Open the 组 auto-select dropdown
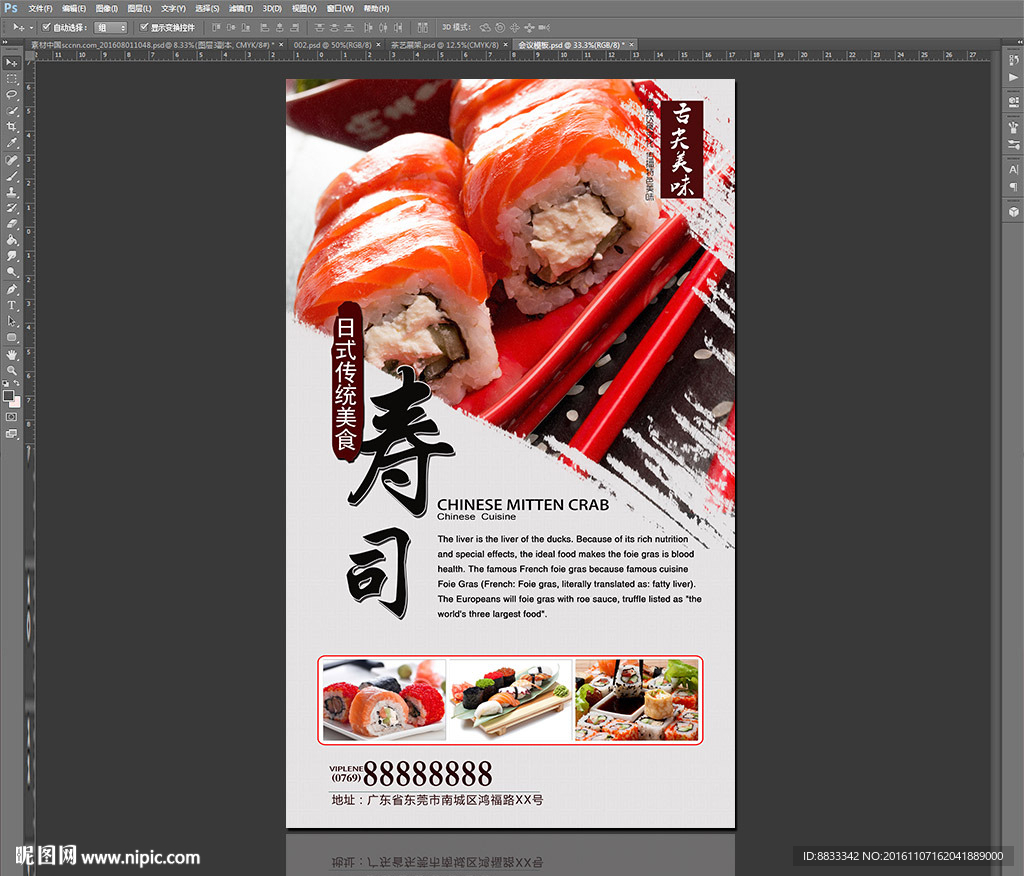The image size is (1024, 876). (110, 27)
